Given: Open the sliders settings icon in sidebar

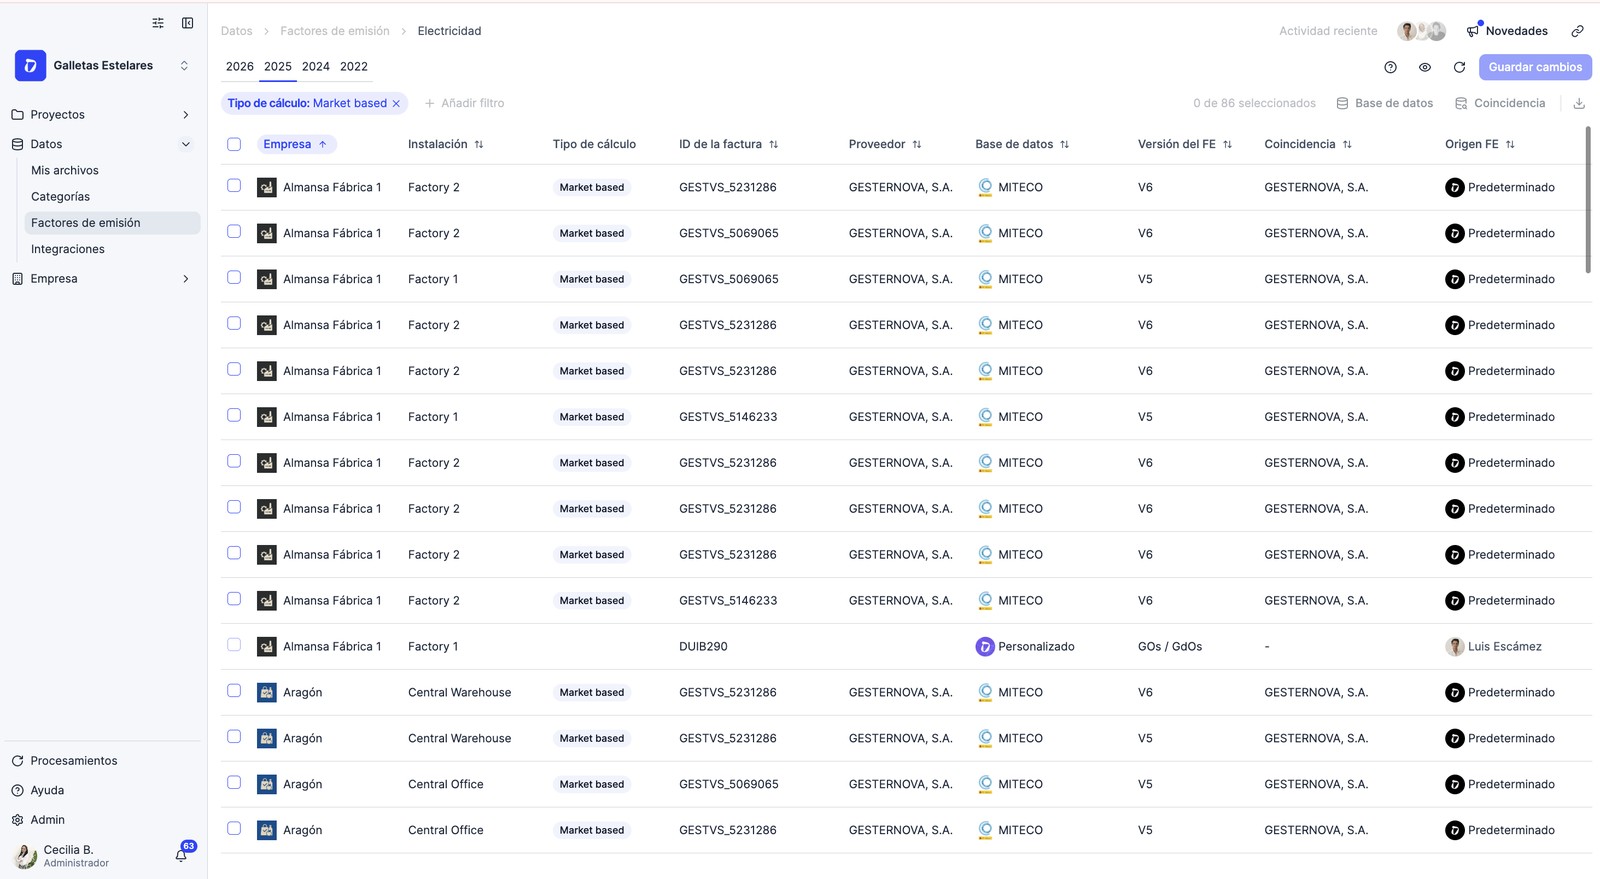Looking at the screenshot, I should (158, 23).
